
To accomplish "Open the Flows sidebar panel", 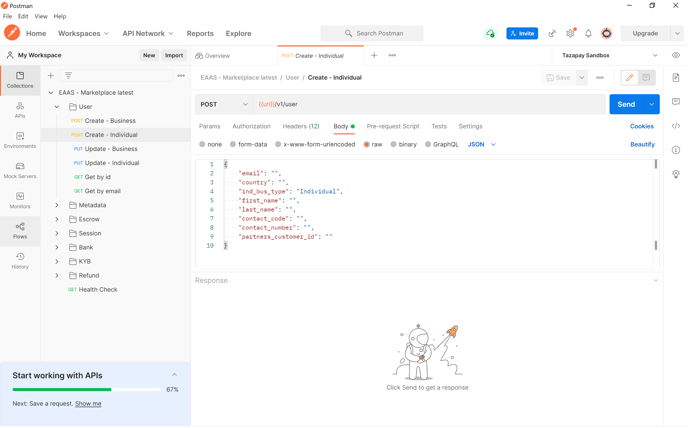I will point(20,230).
